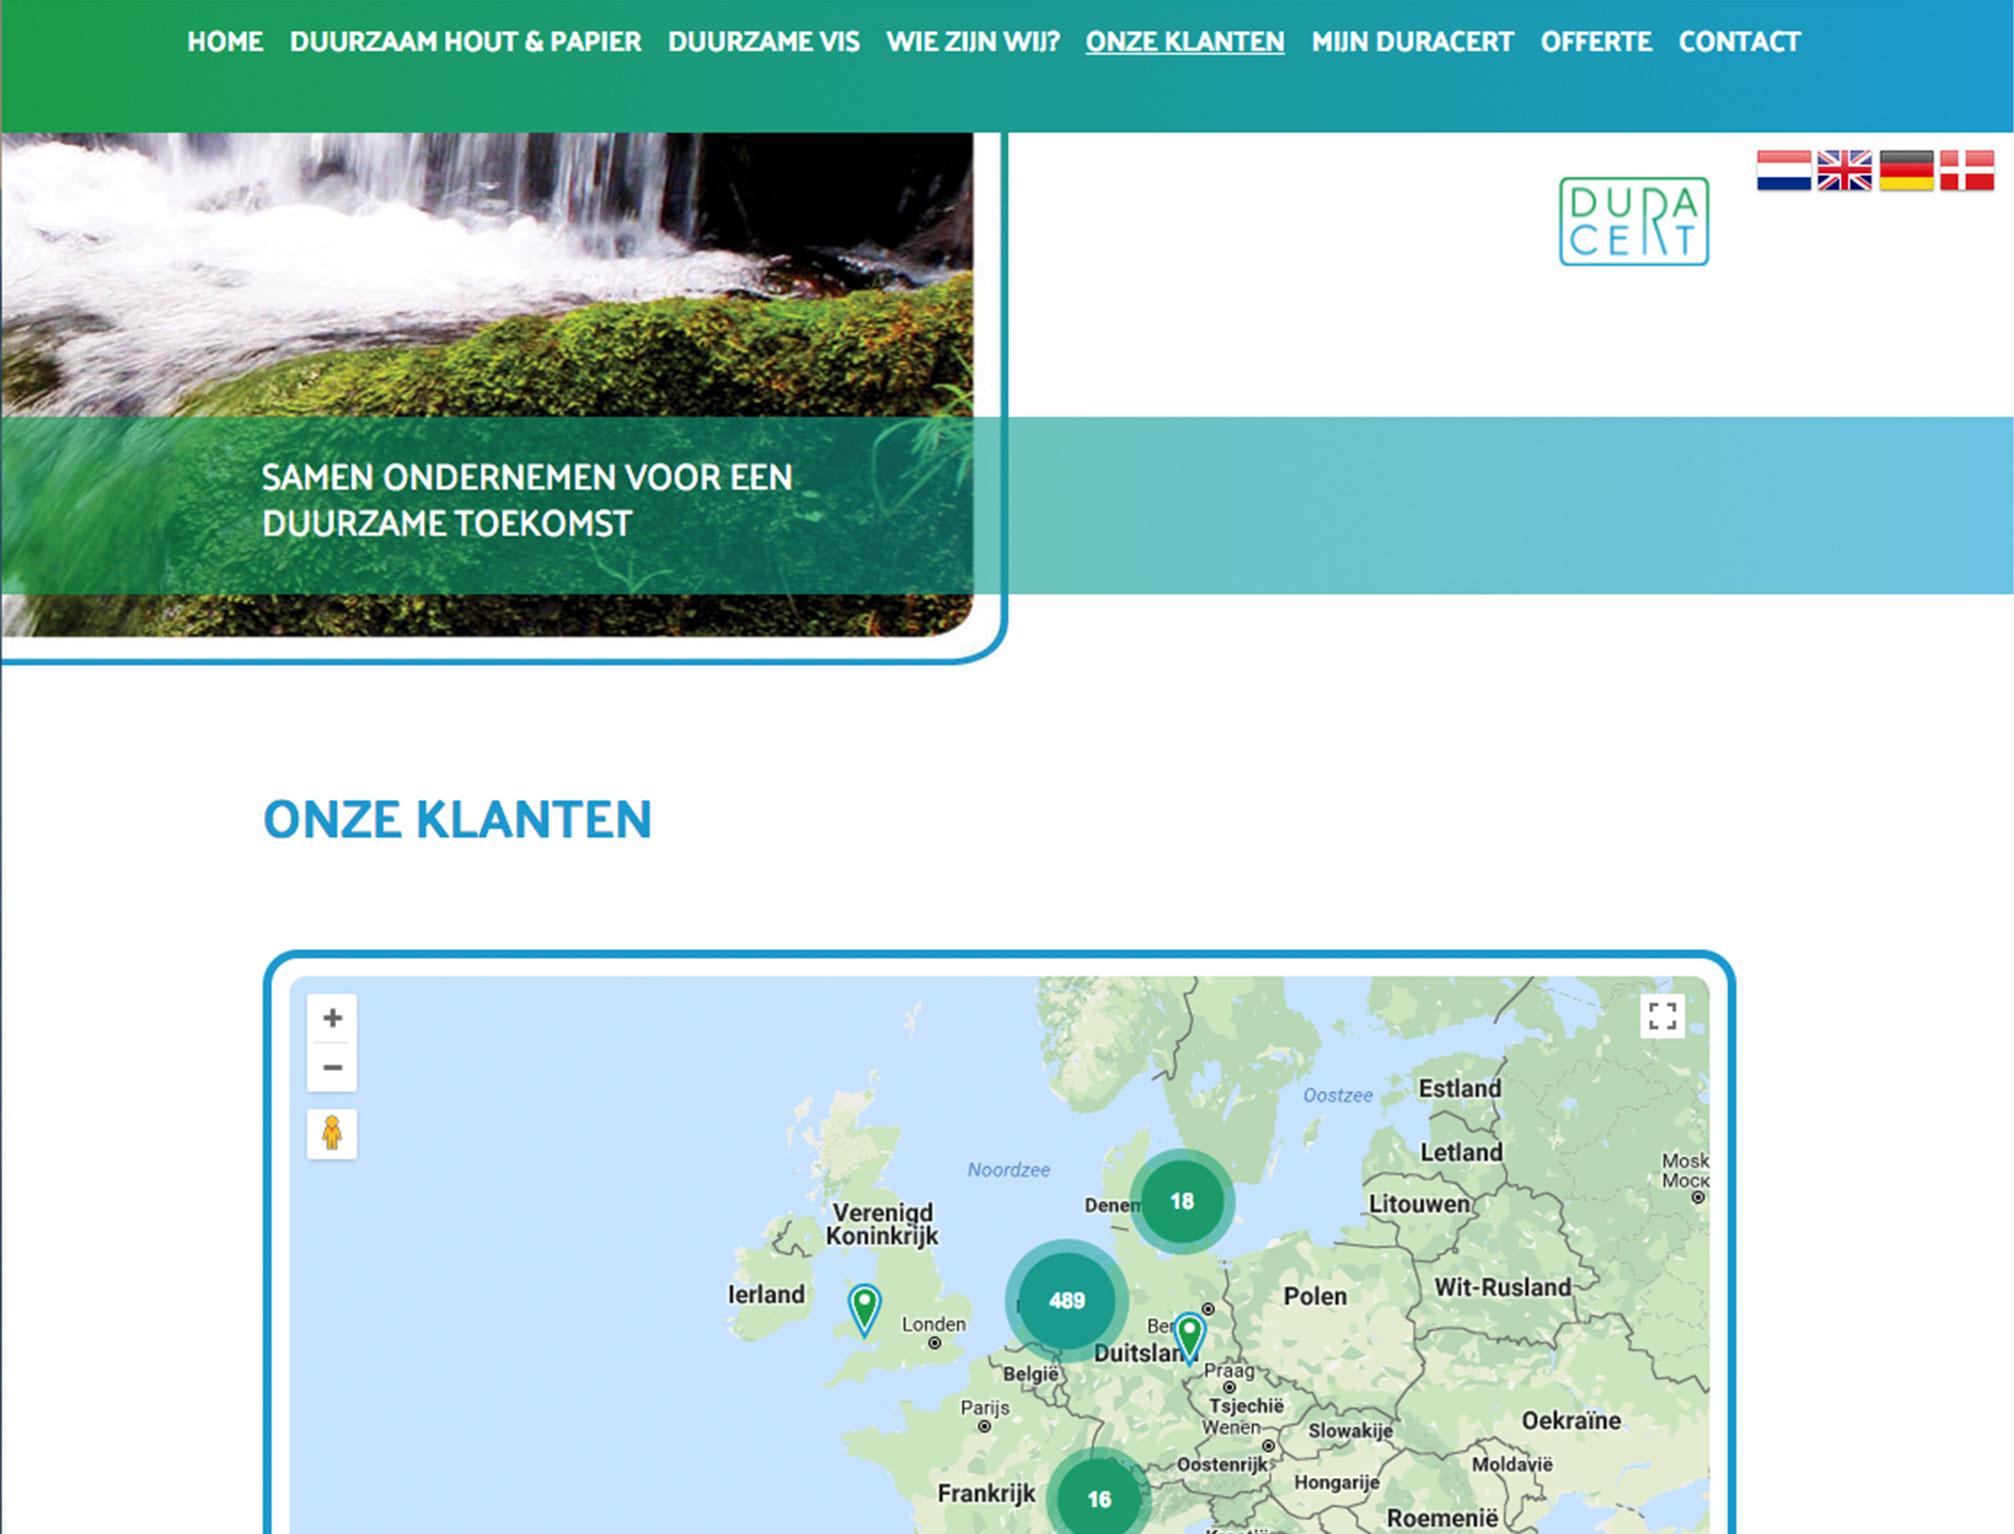Expand the 16 cluster near Frankrijk
The height and width of the screenshot is (1534, 2014).
click(1098, 1498)
